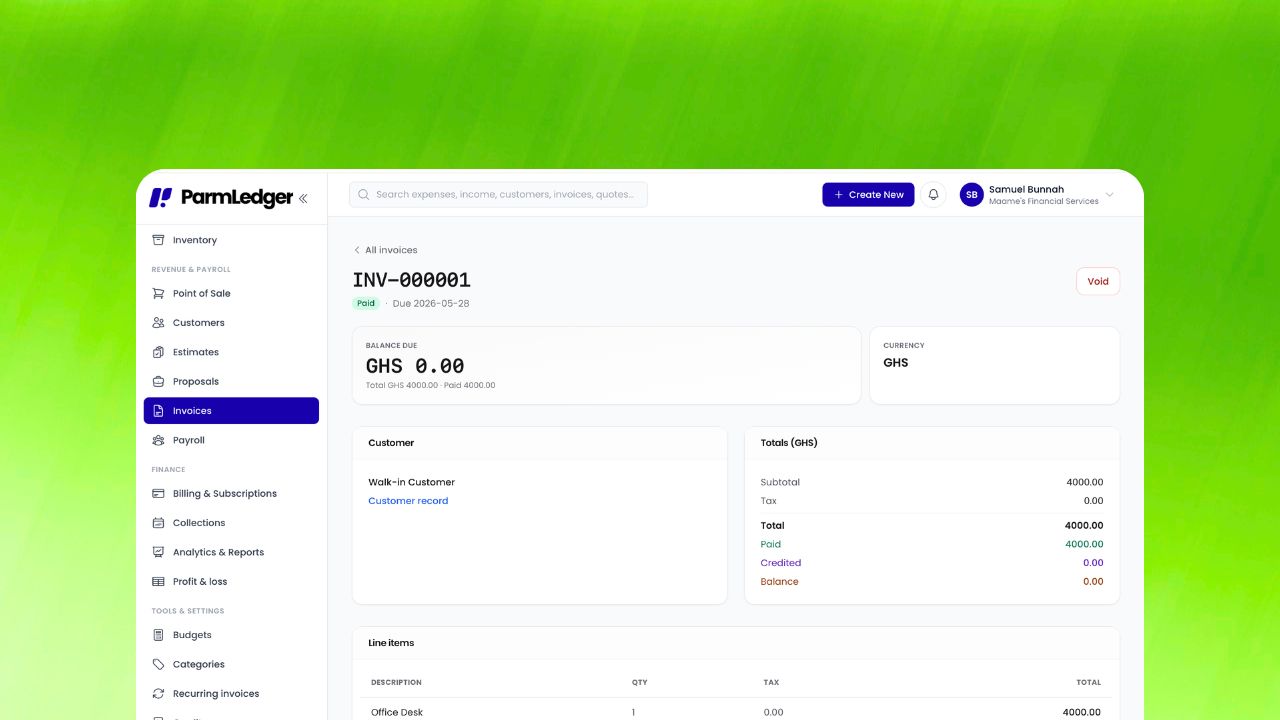Click the GHS 0.00 balance due amount
The width and height of the screenshot is (1280, 720).
415,366
